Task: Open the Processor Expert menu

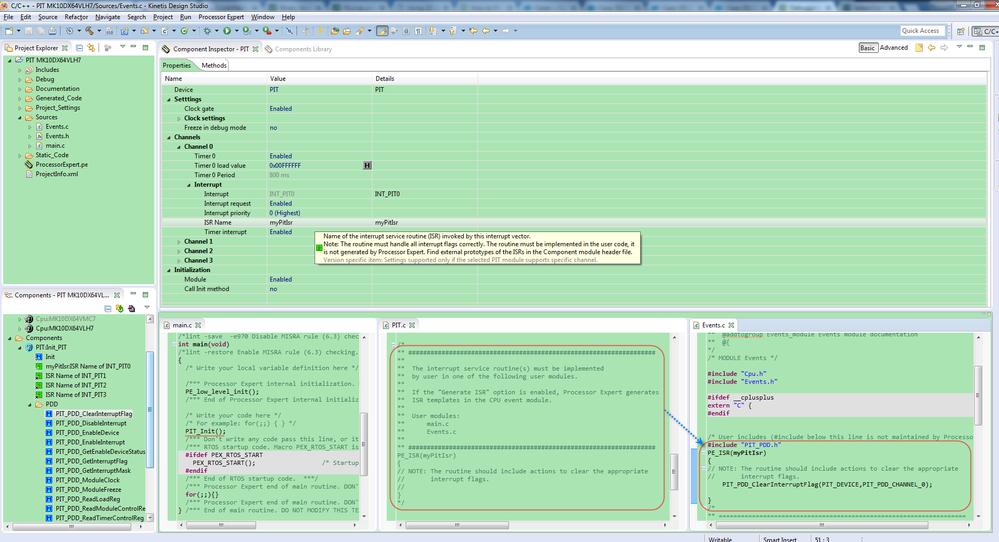Action: click(221, 17)
